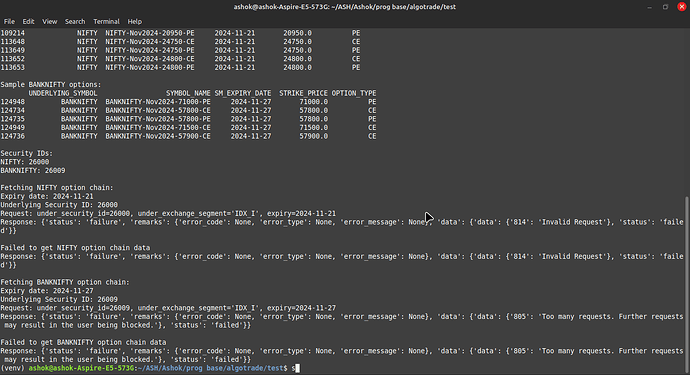Click request line with under_security_id=26000
The height and width of the screenshot is (375, 690).
point(168,213)
